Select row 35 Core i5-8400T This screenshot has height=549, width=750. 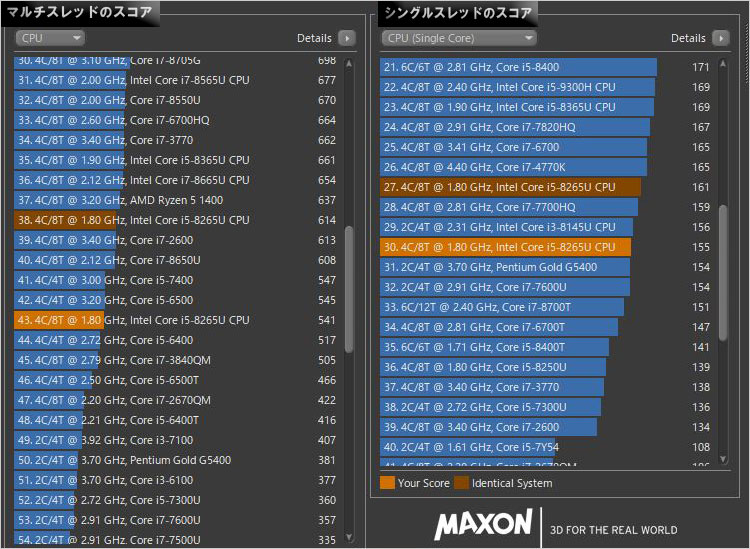(545, 347)
